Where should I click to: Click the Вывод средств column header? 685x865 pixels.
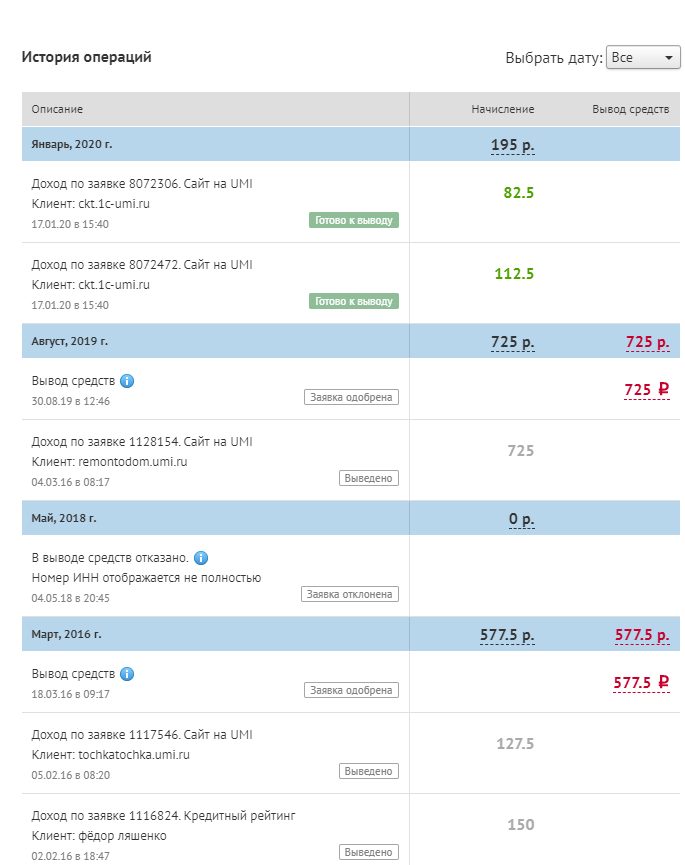point(630,109)
